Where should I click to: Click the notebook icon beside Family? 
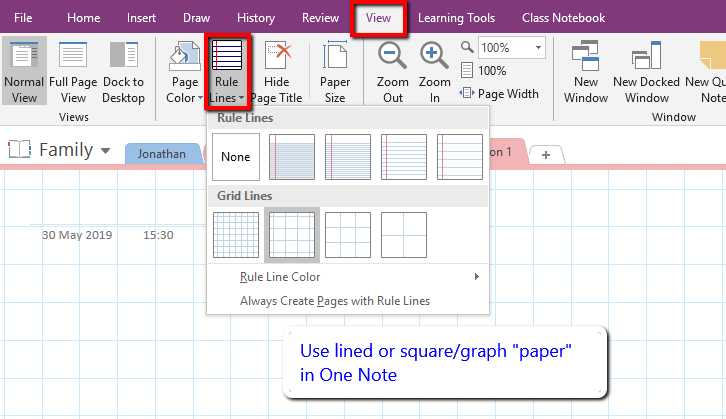tap(19, 150)
